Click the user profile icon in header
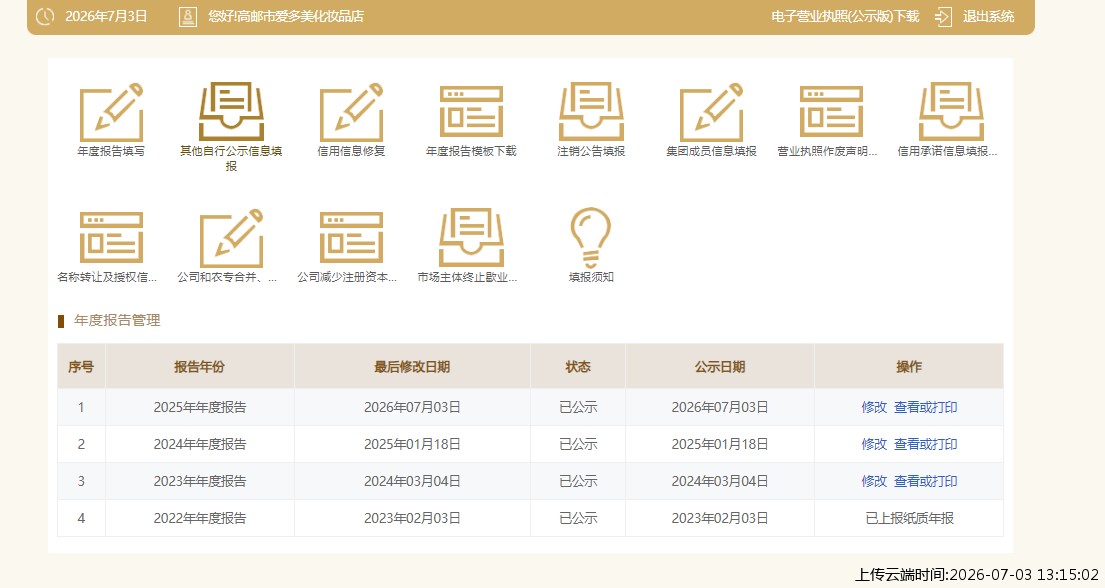The width and height of the screenshot is (1105, 588). pyautogui.click(x=187, y=16)
